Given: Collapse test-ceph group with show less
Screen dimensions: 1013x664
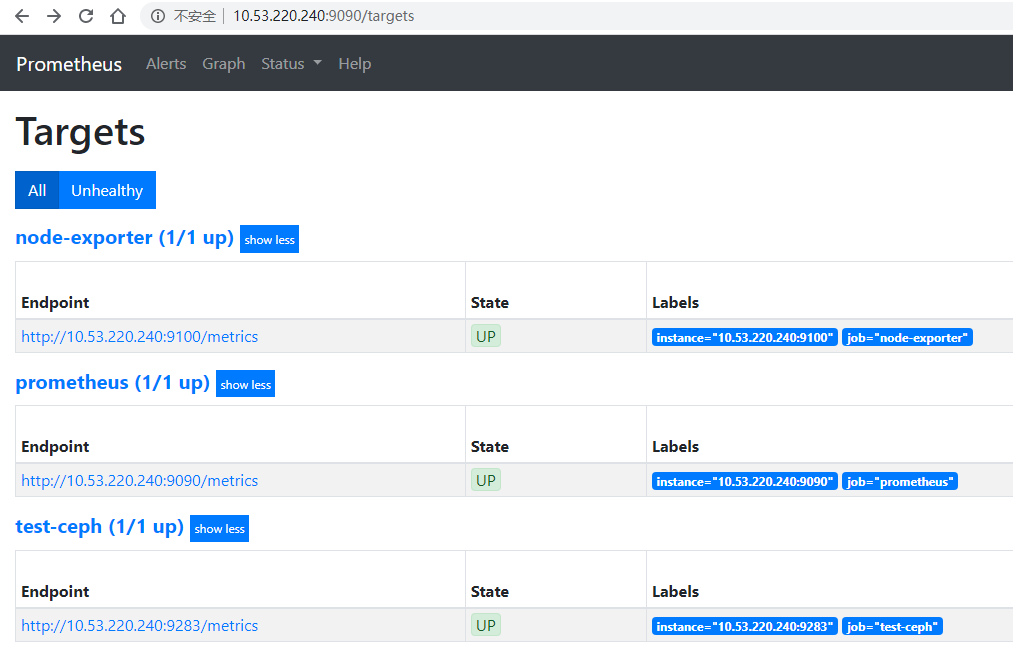Looking at the screenshot, I should [220, 528].
